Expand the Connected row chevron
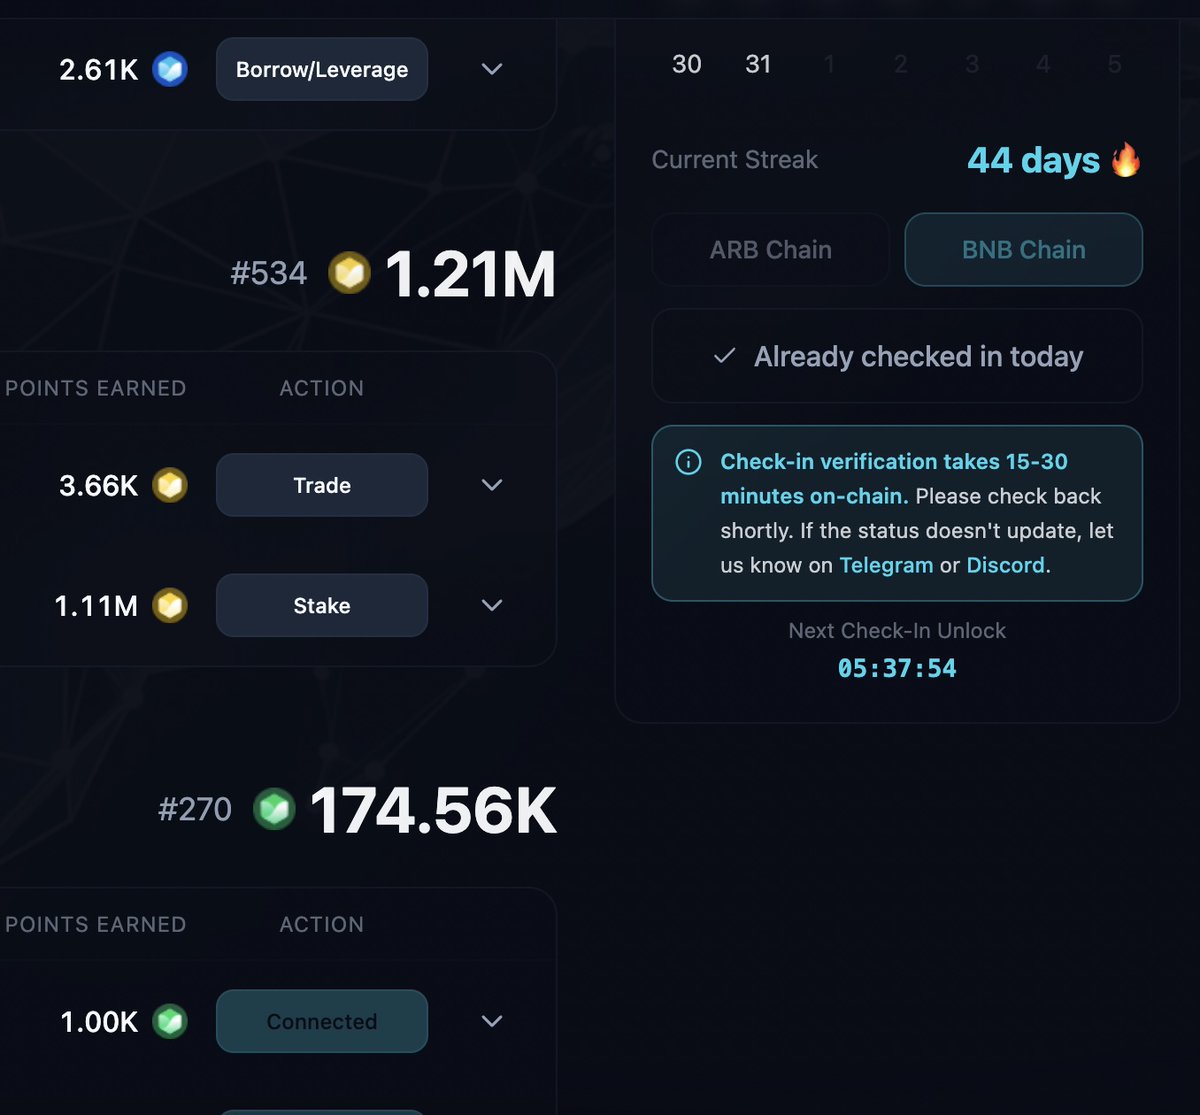The height and width of the screenshot is (1115, 1200). click(x=491, y=1021)
